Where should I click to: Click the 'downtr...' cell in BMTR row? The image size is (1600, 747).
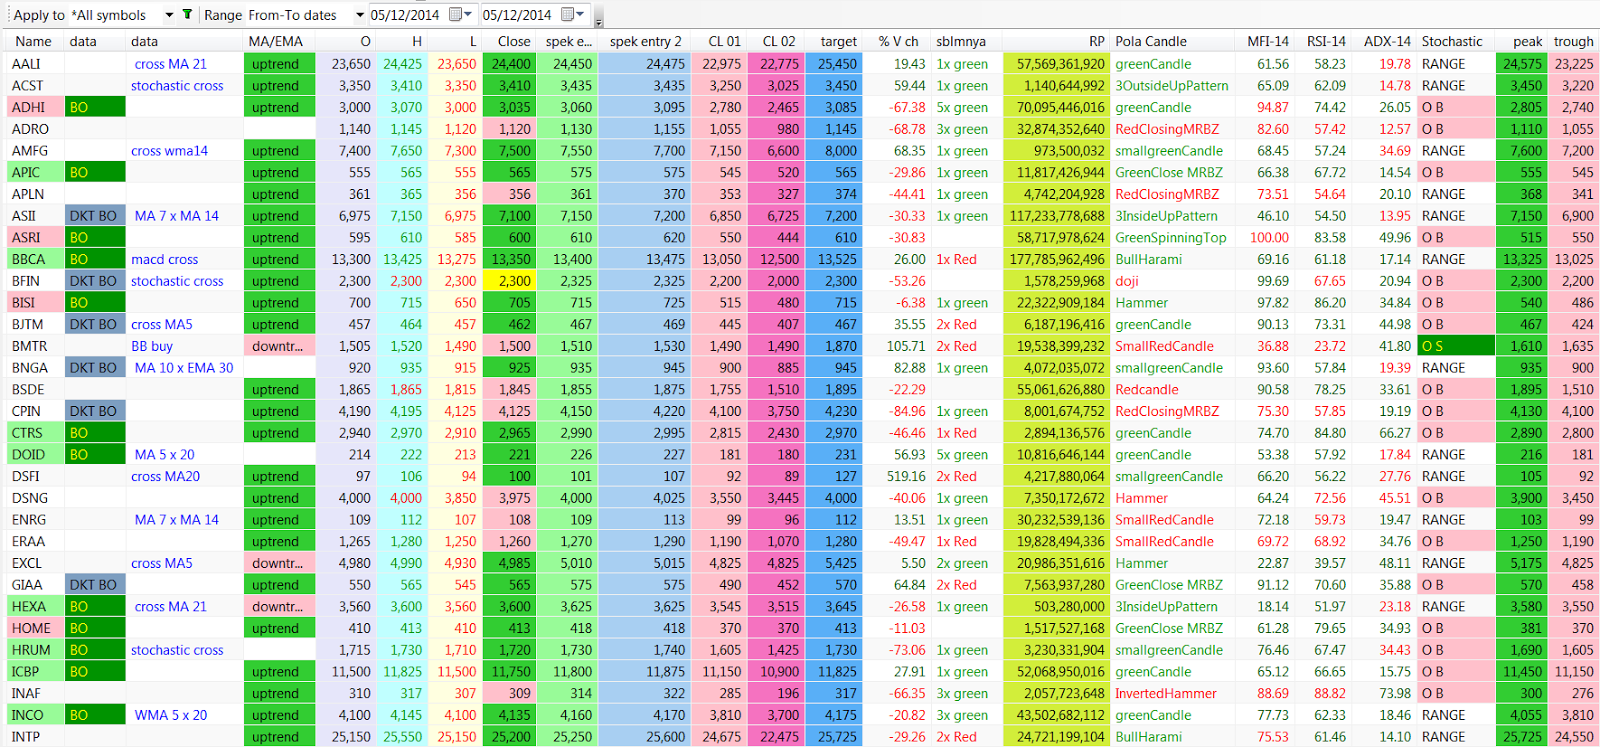pos(278,346)
